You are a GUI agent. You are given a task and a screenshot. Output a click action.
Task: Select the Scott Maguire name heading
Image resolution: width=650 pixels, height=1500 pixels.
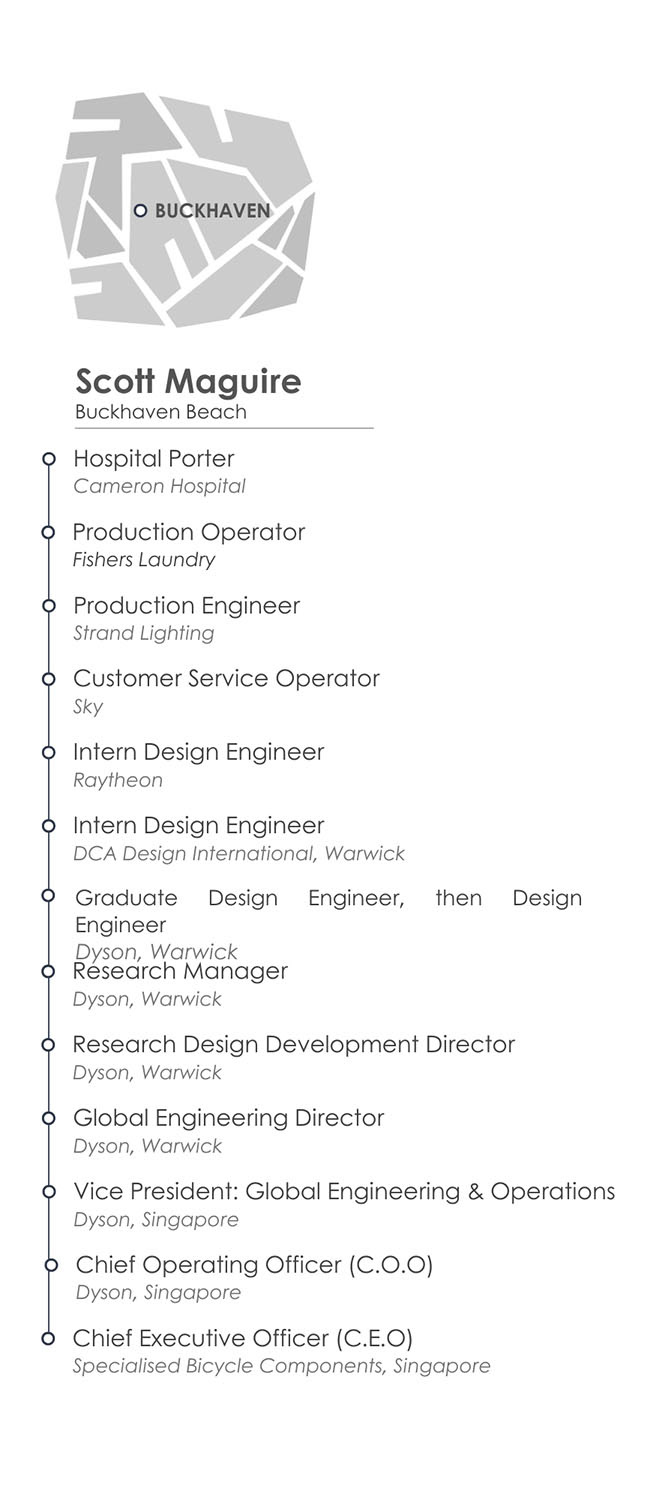[188, 381]
